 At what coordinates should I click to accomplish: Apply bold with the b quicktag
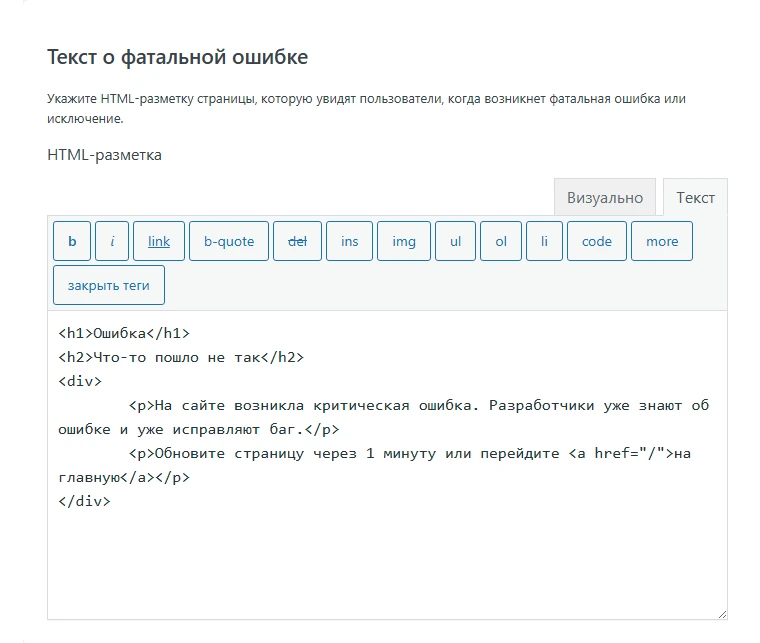[72, 241]
